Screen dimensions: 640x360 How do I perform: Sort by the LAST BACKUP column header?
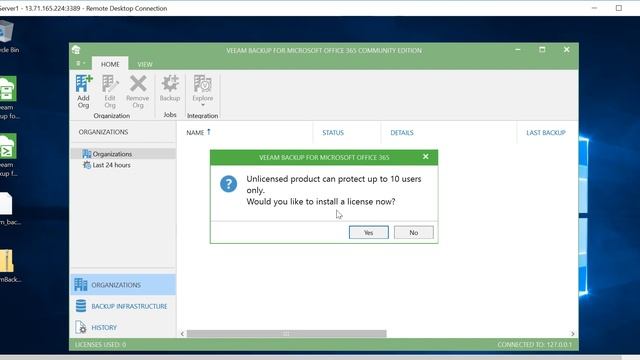(x=546, y=133)
